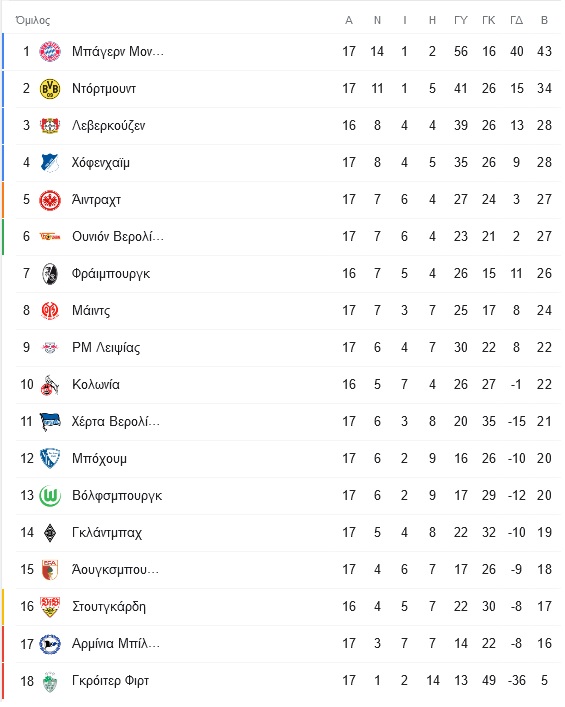Open team link Γκλάντμπαχ
Screen dimensions: 565x707
pos(107,533)
